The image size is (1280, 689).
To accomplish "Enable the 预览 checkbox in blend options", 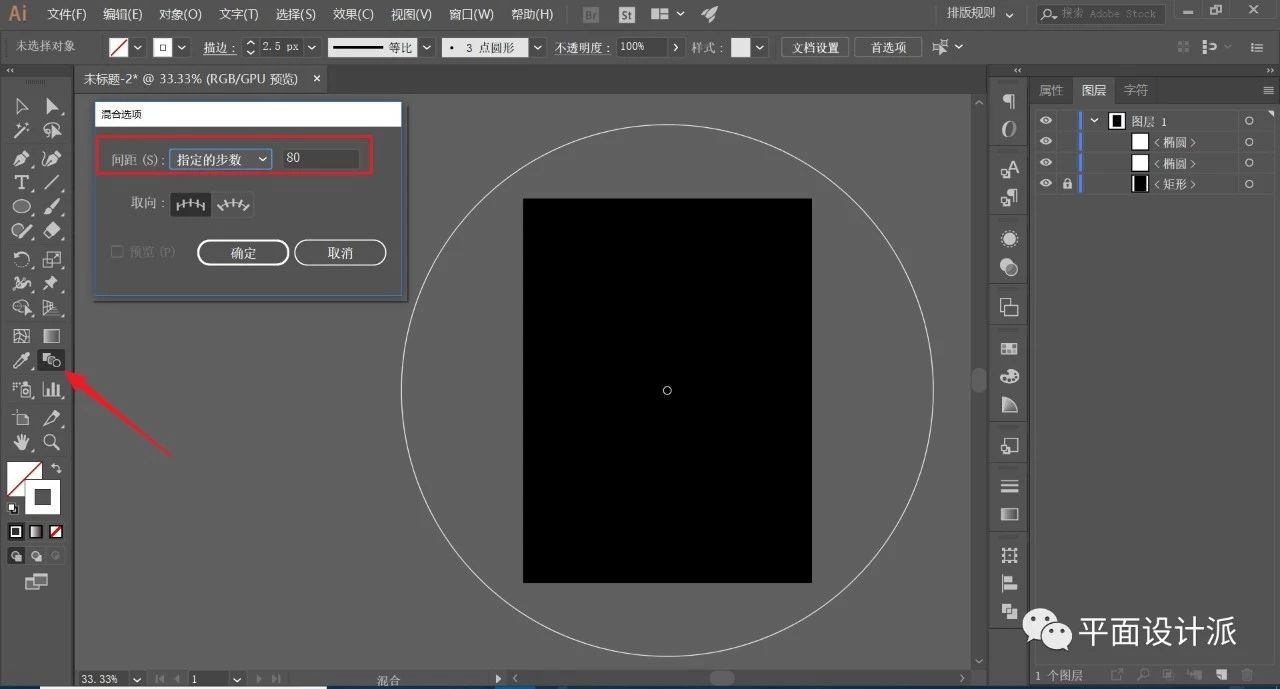I will coord(117,252).
